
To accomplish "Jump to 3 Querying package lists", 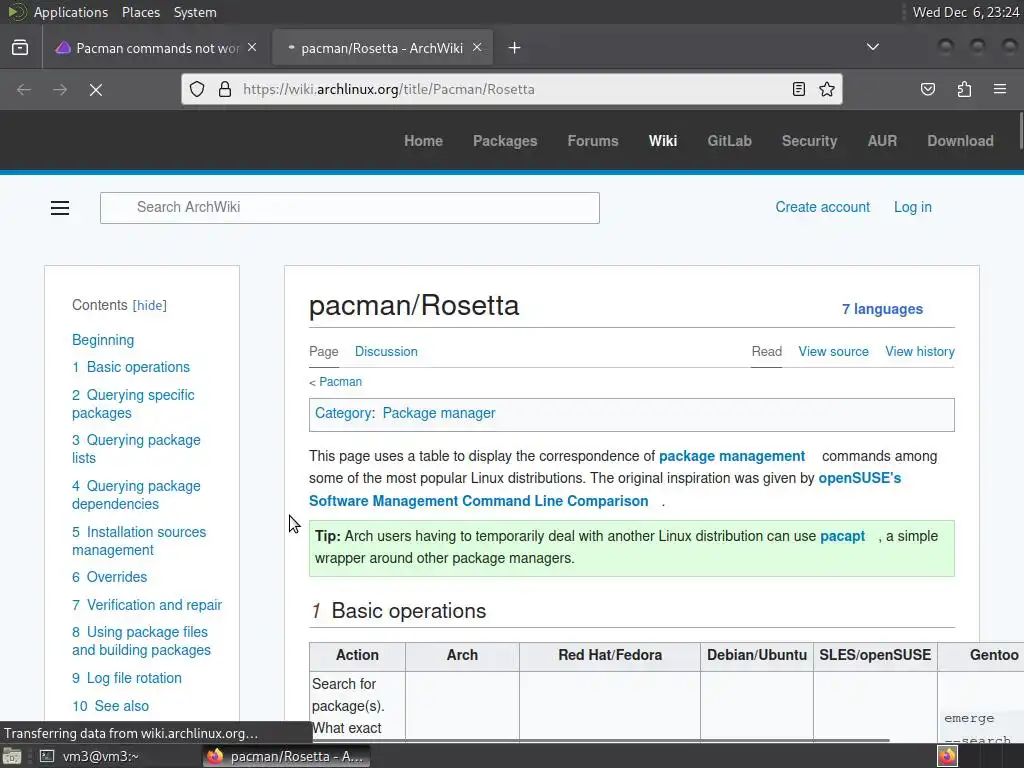I will [x=136, y=449].
